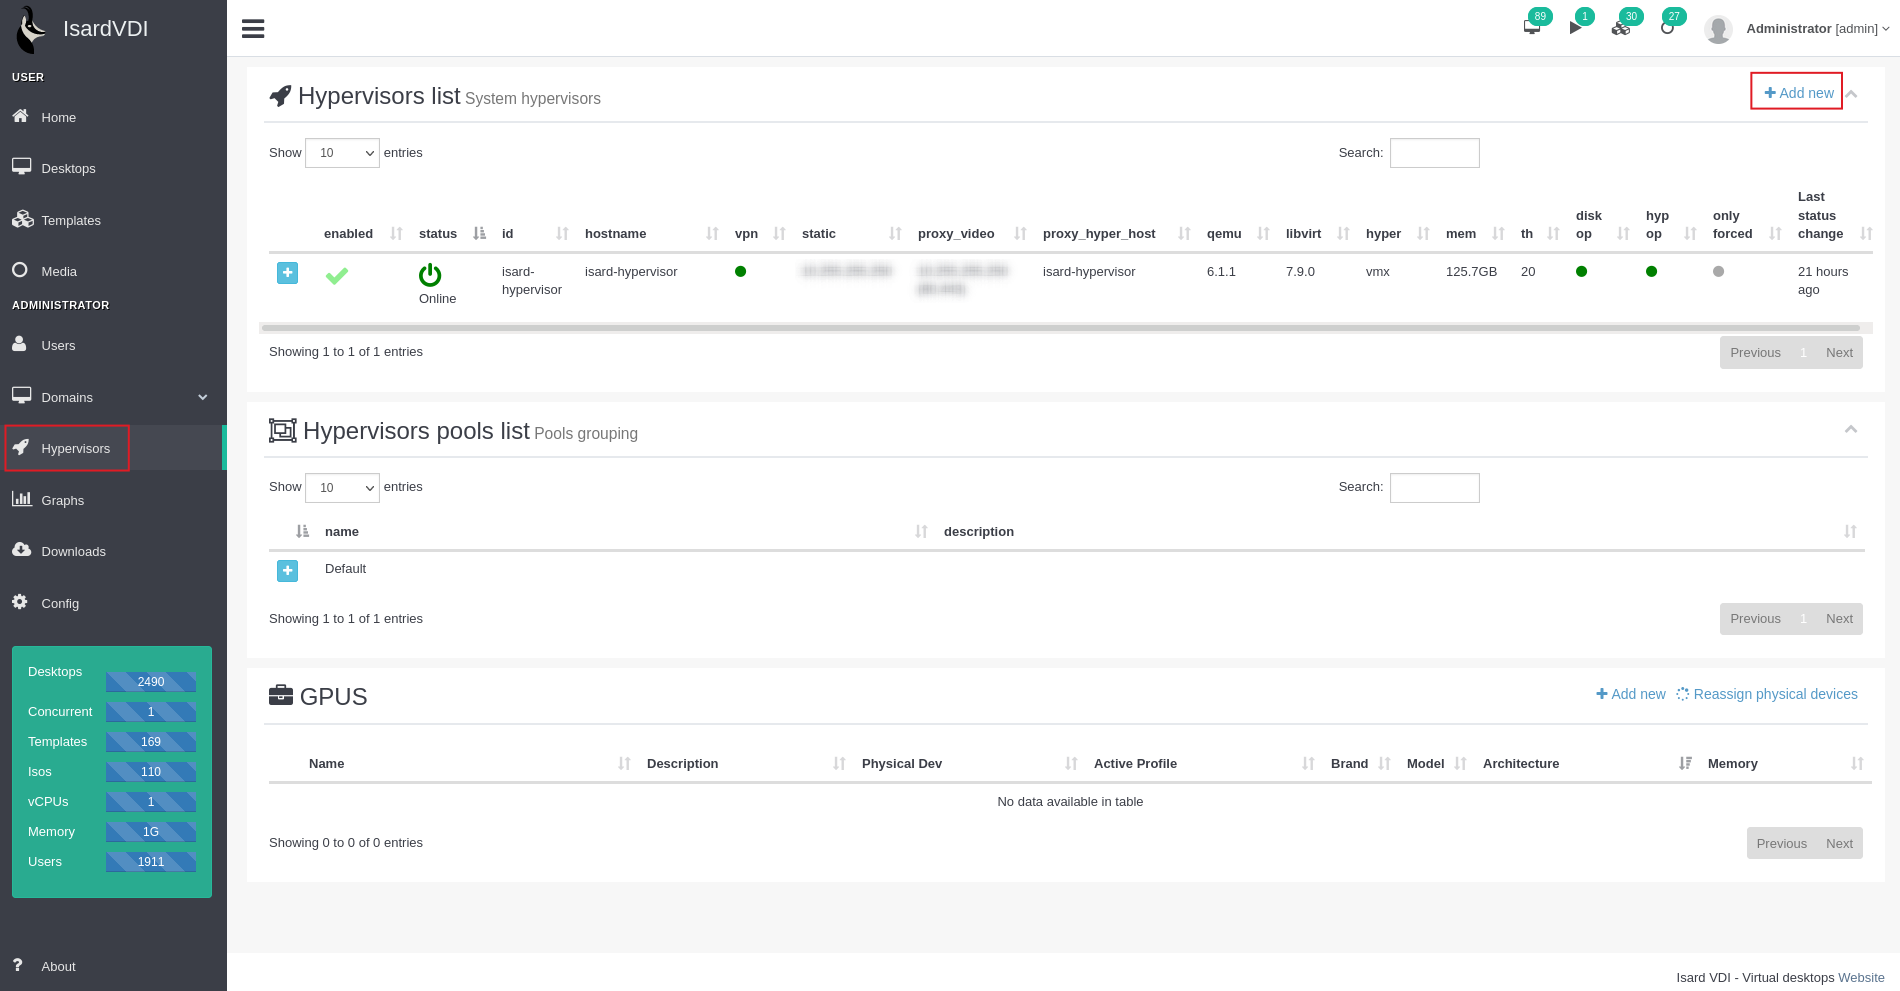Expand the Default pool row
The height and width of the screenshot is (991, 1900).
click(x=287, y=570)
